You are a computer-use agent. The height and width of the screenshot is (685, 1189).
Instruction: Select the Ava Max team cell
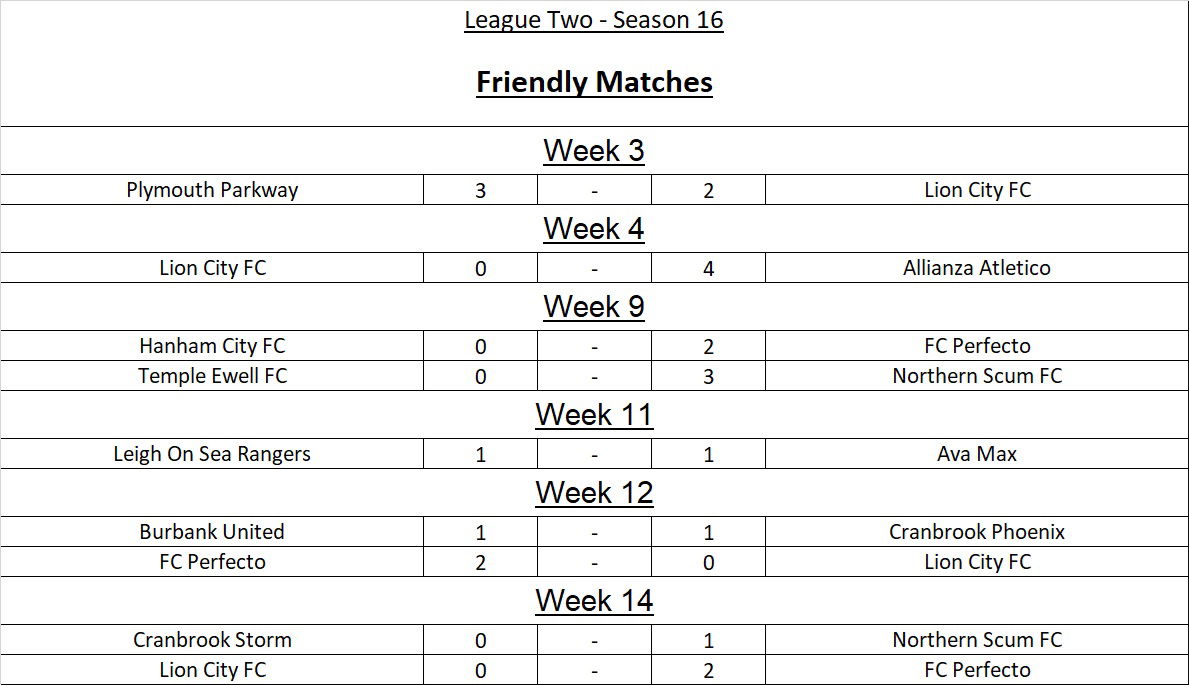tap(977, 454)
